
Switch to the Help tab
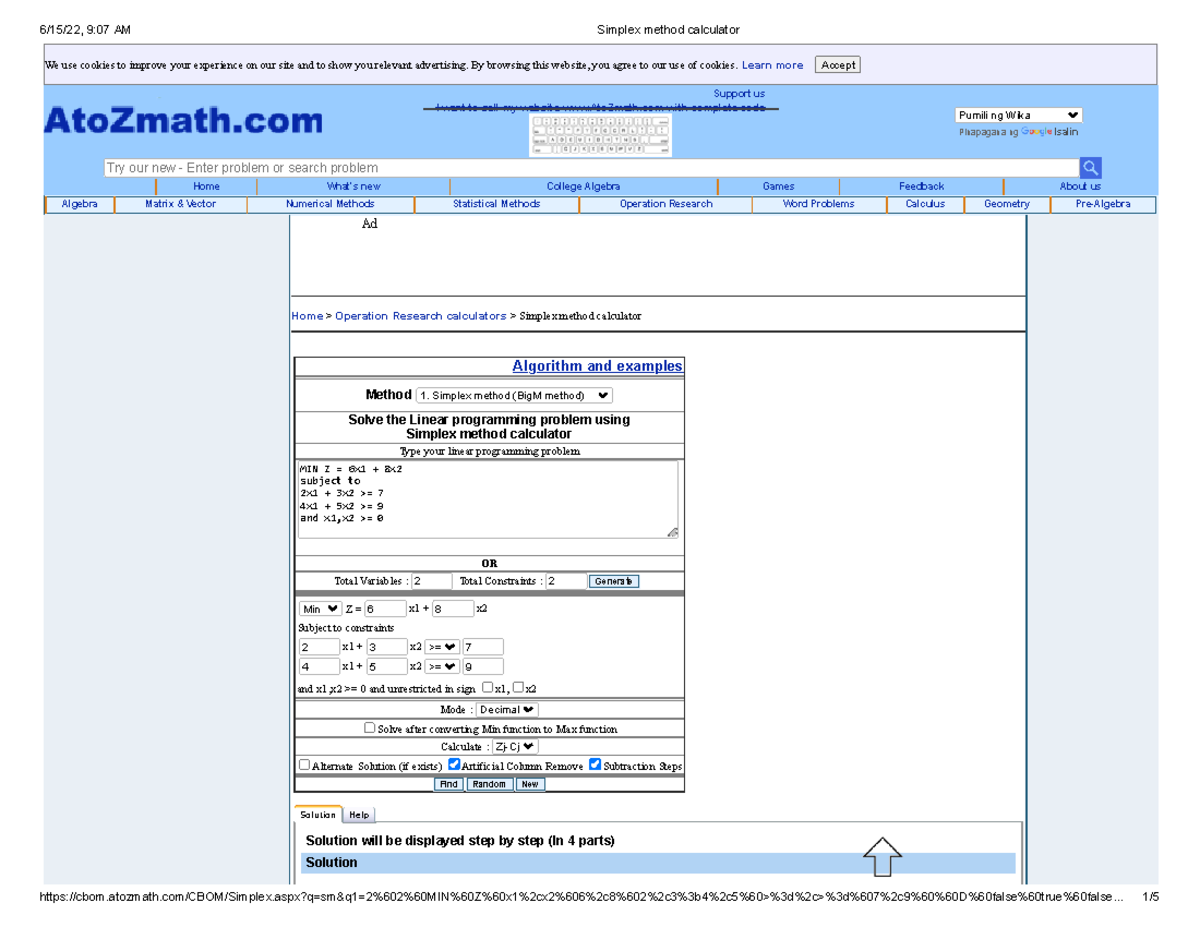coord(360,814)
